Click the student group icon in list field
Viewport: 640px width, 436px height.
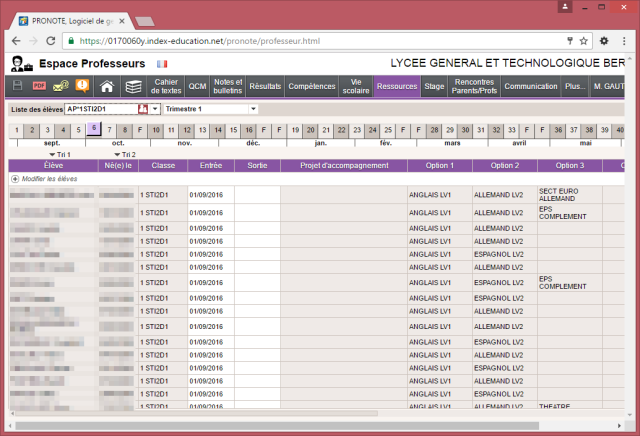pyautogui.click(x=142, y=108)
